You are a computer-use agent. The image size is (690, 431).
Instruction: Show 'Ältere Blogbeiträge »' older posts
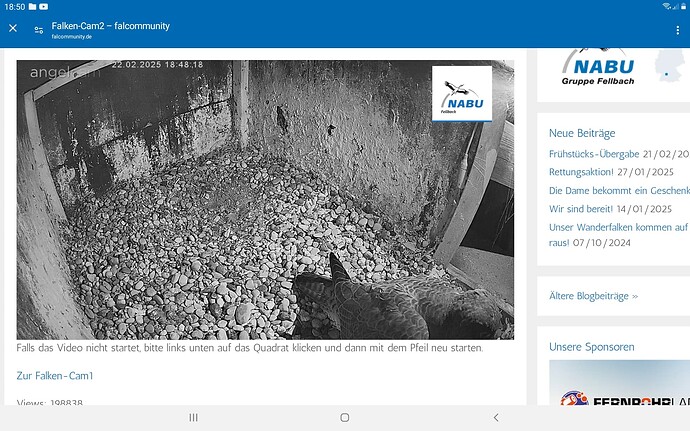(593, 296)
